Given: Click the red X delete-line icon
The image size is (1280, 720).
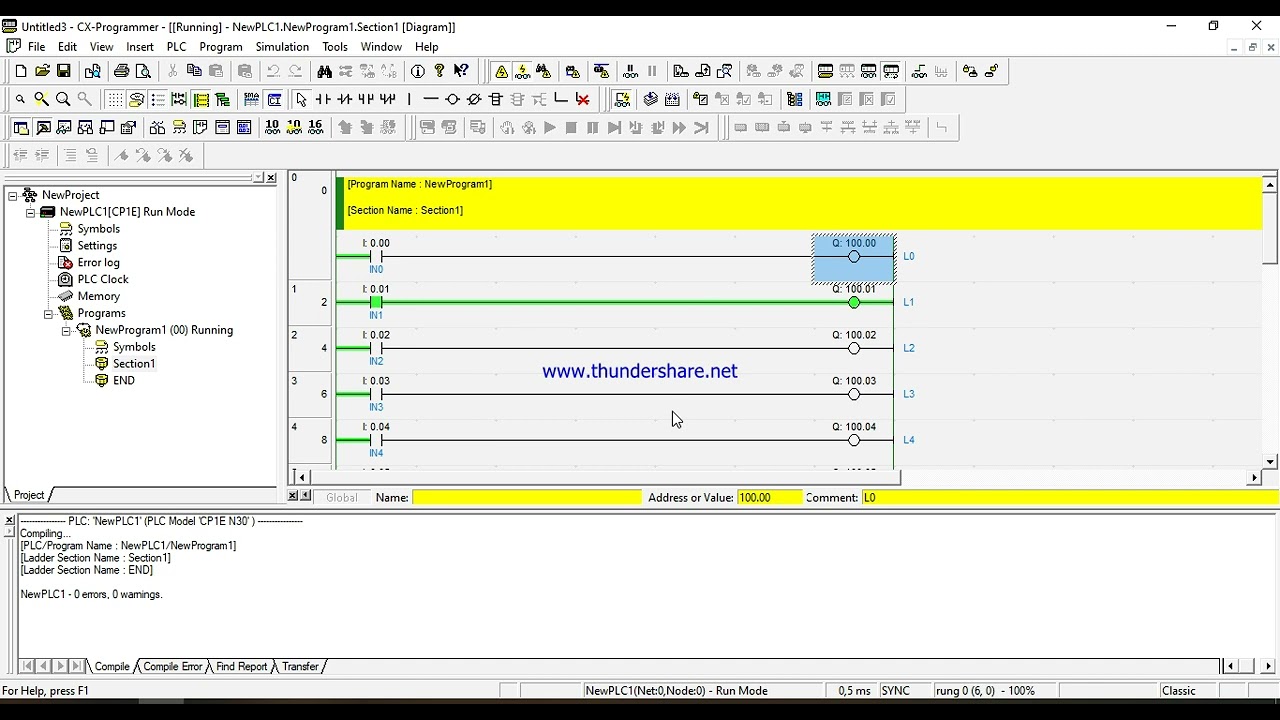Looking at the screenshot, I should (583, 99).
